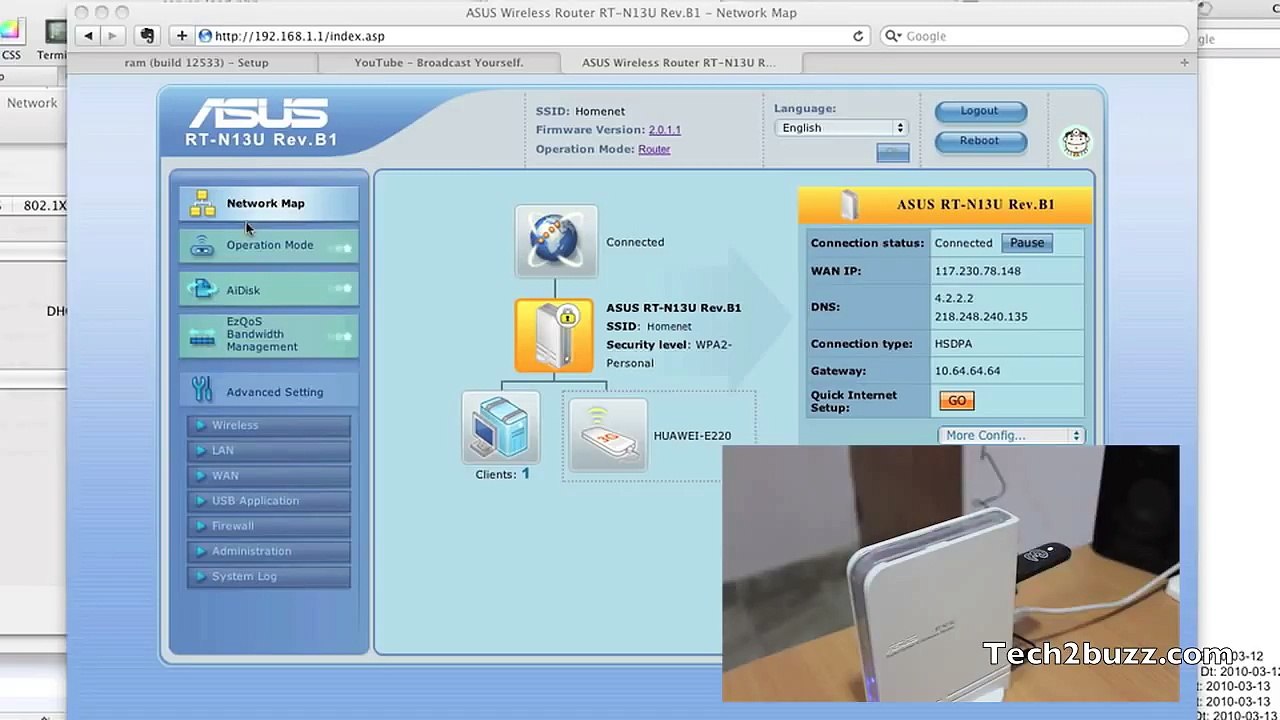The image size is (1280, 720).
Task: Open the System Log page
Action: [x=268, y=577]
